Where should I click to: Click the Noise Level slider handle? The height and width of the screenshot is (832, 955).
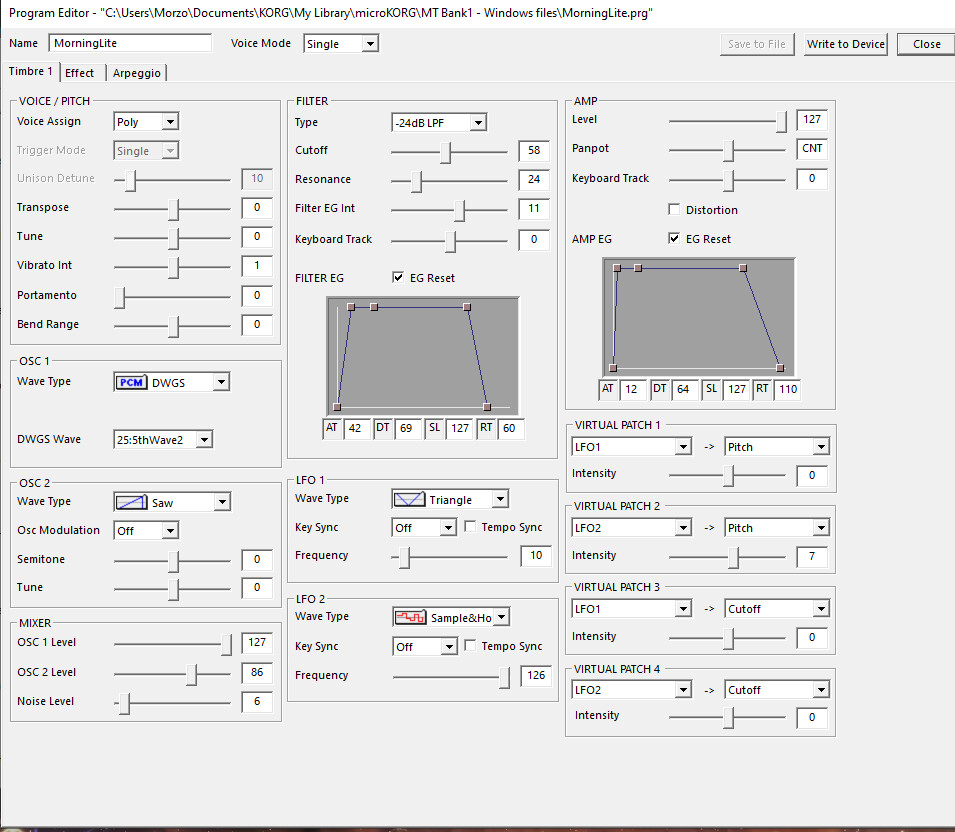124,703
